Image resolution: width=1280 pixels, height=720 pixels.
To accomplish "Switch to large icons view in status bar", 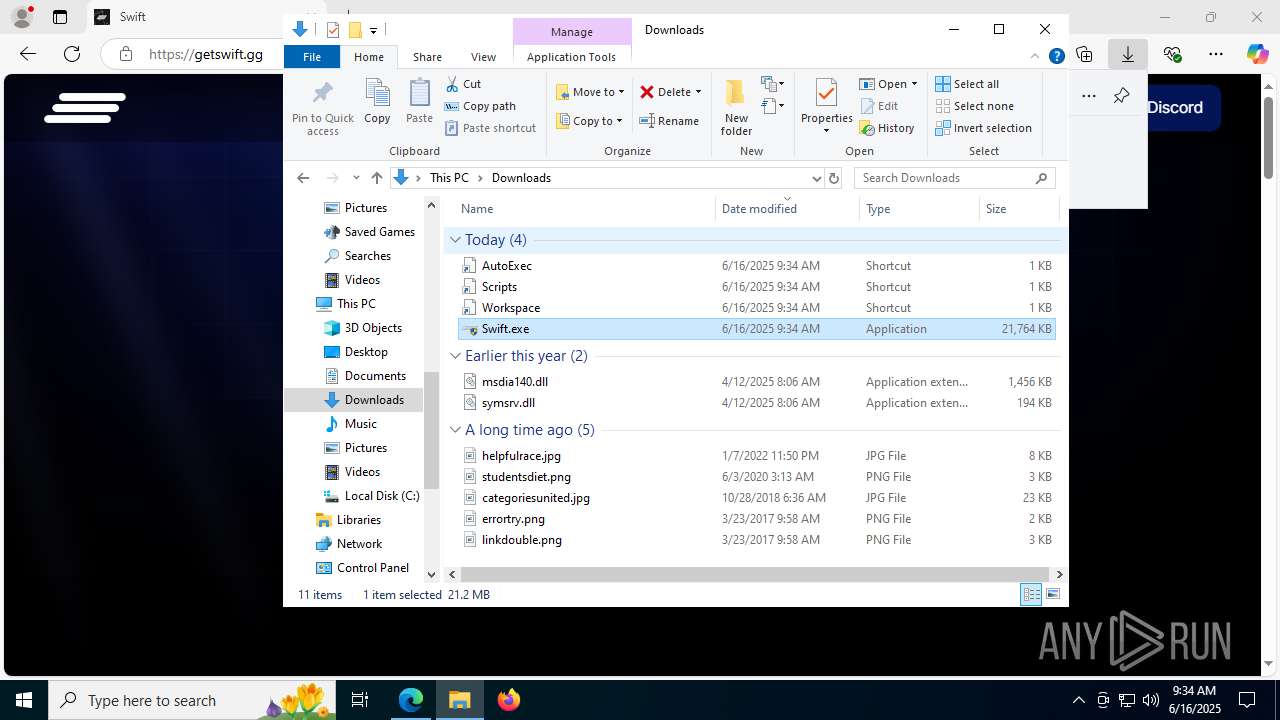I will (x=1053, y=595).
